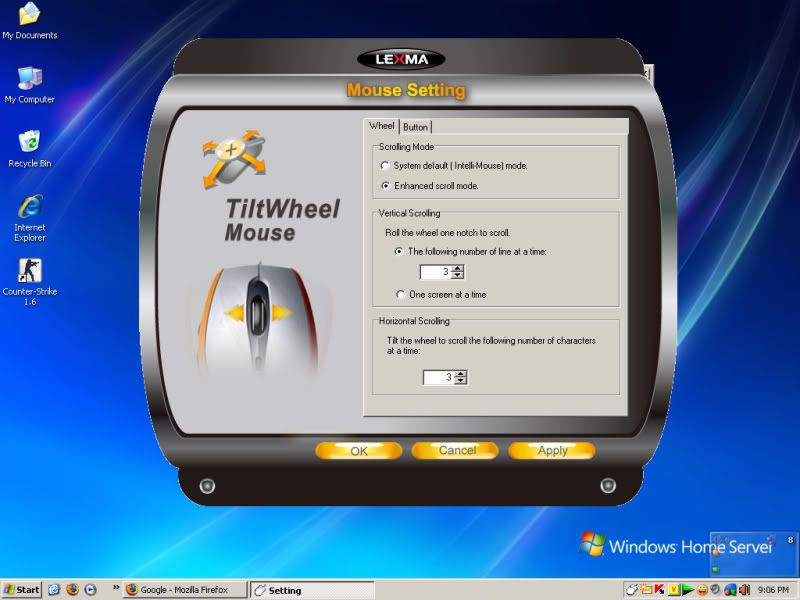
Task: Switch to the Button tab
Action: [415, 127]
